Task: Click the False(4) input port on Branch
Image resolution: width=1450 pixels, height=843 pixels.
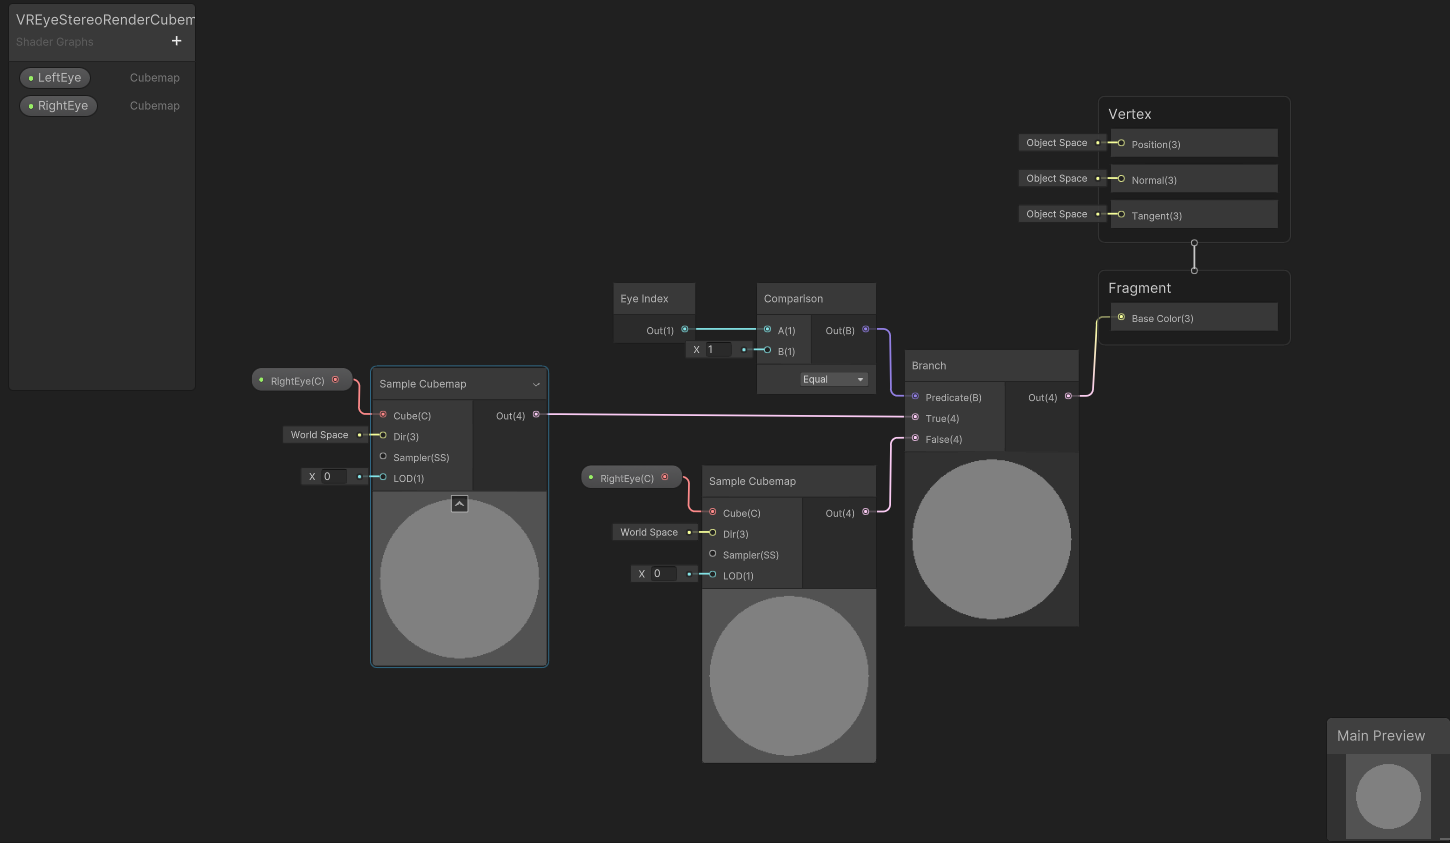Action: [915, 438]
